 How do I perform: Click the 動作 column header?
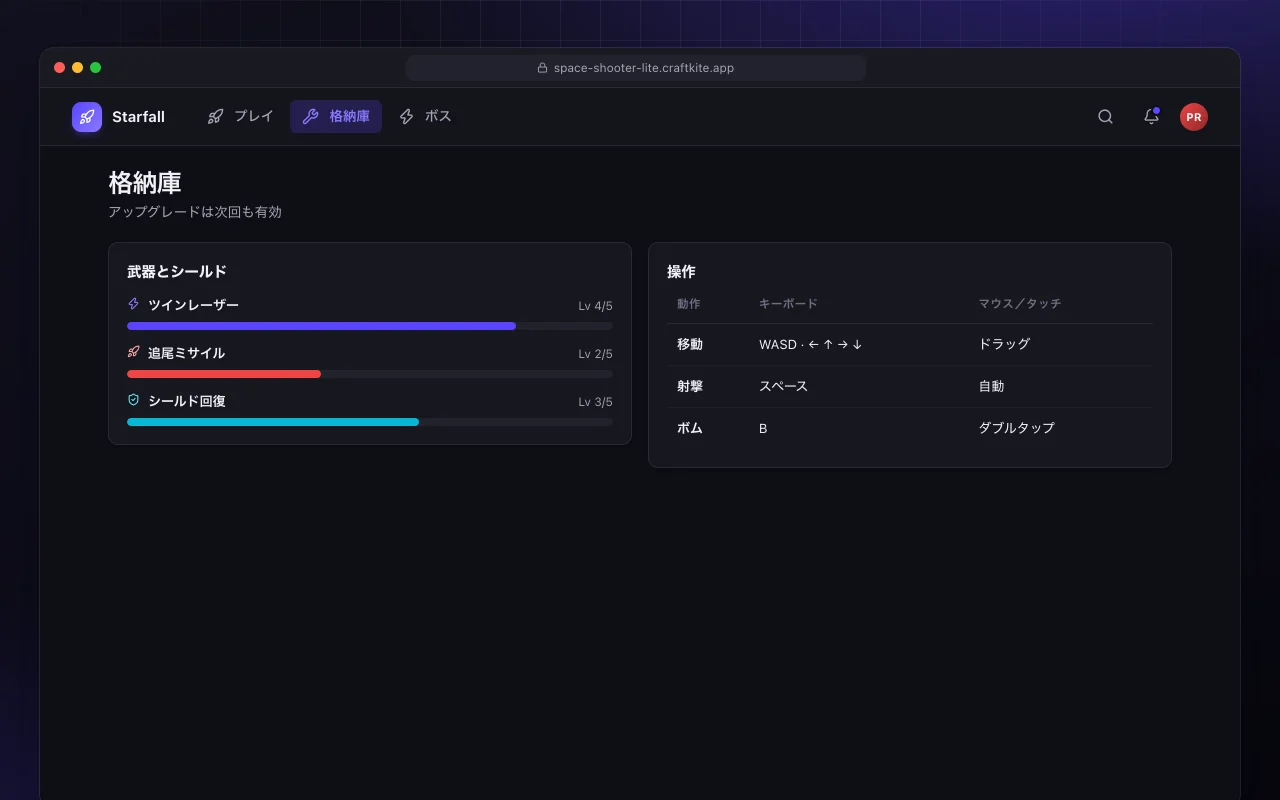coord(689,304)
